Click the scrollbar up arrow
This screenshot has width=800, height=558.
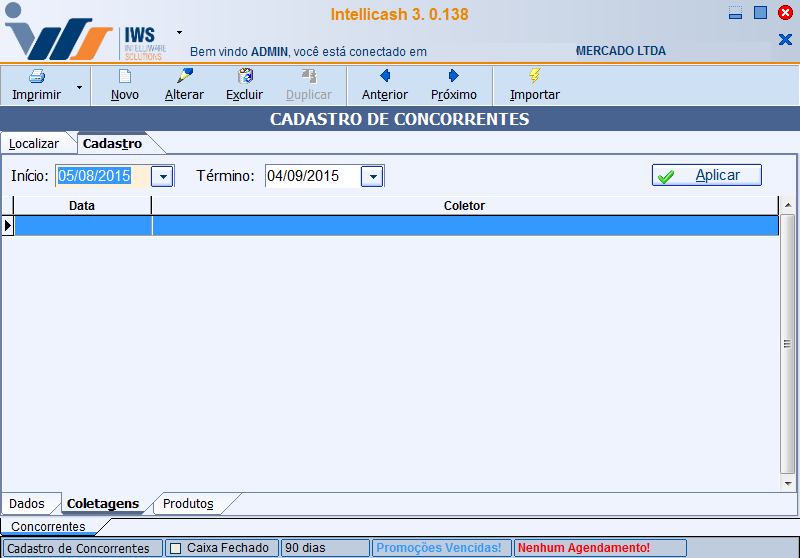pyautogui.click(x=788, y=205)
